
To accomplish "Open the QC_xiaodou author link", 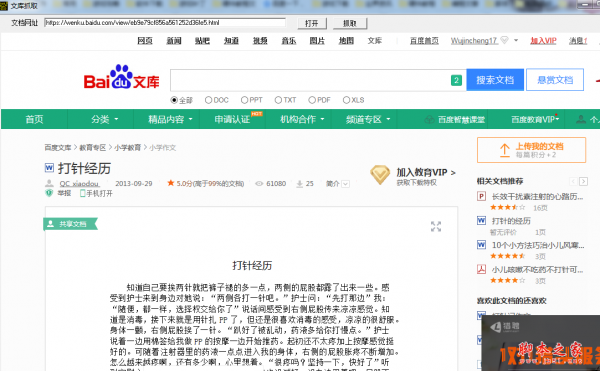I will 79,184.
